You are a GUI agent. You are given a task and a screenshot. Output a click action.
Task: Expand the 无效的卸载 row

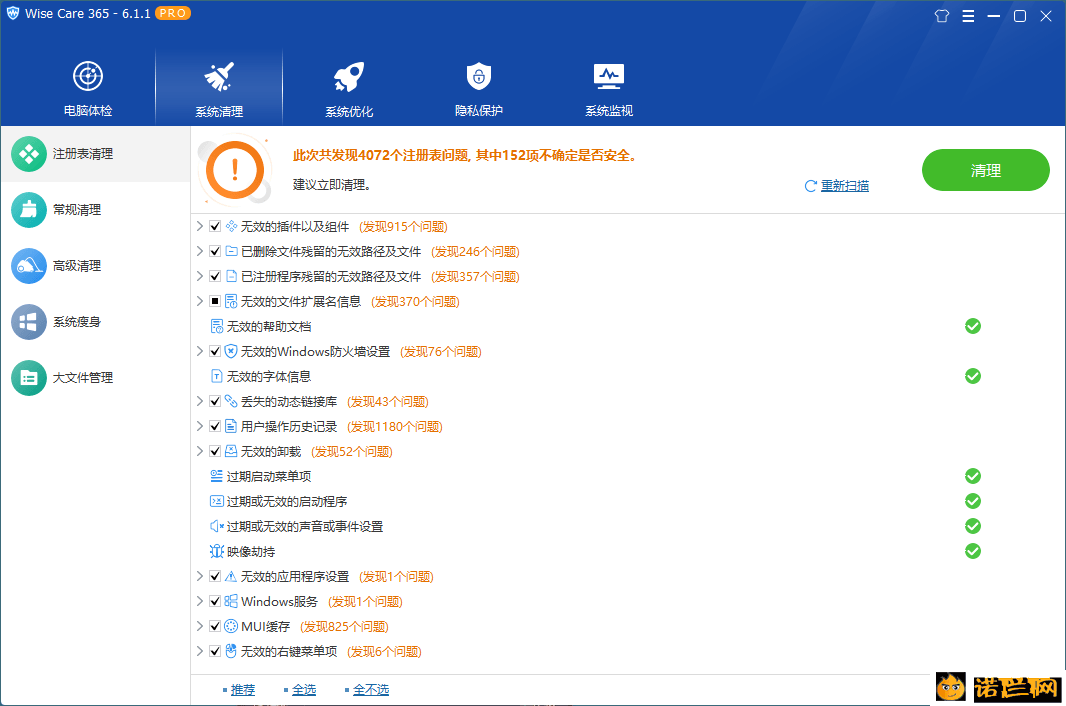(x=200, y=451)
